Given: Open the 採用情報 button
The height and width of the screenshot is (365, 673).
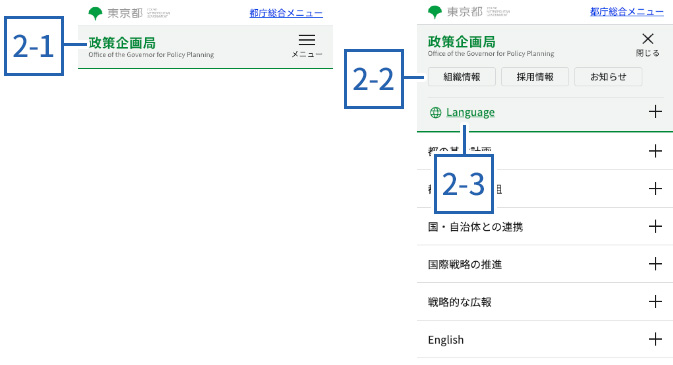Looking at the screenshot, I should 535,77.
